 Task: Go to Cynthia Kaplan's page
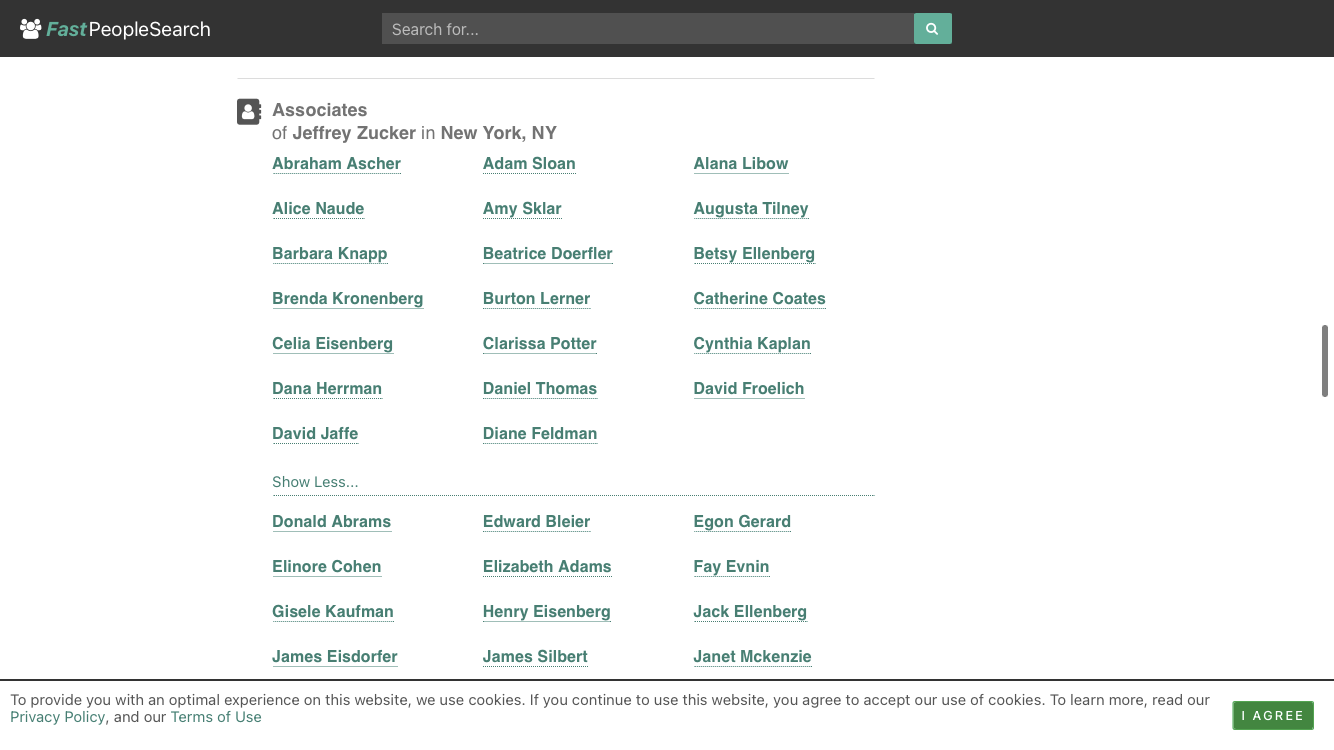[752, 343]
